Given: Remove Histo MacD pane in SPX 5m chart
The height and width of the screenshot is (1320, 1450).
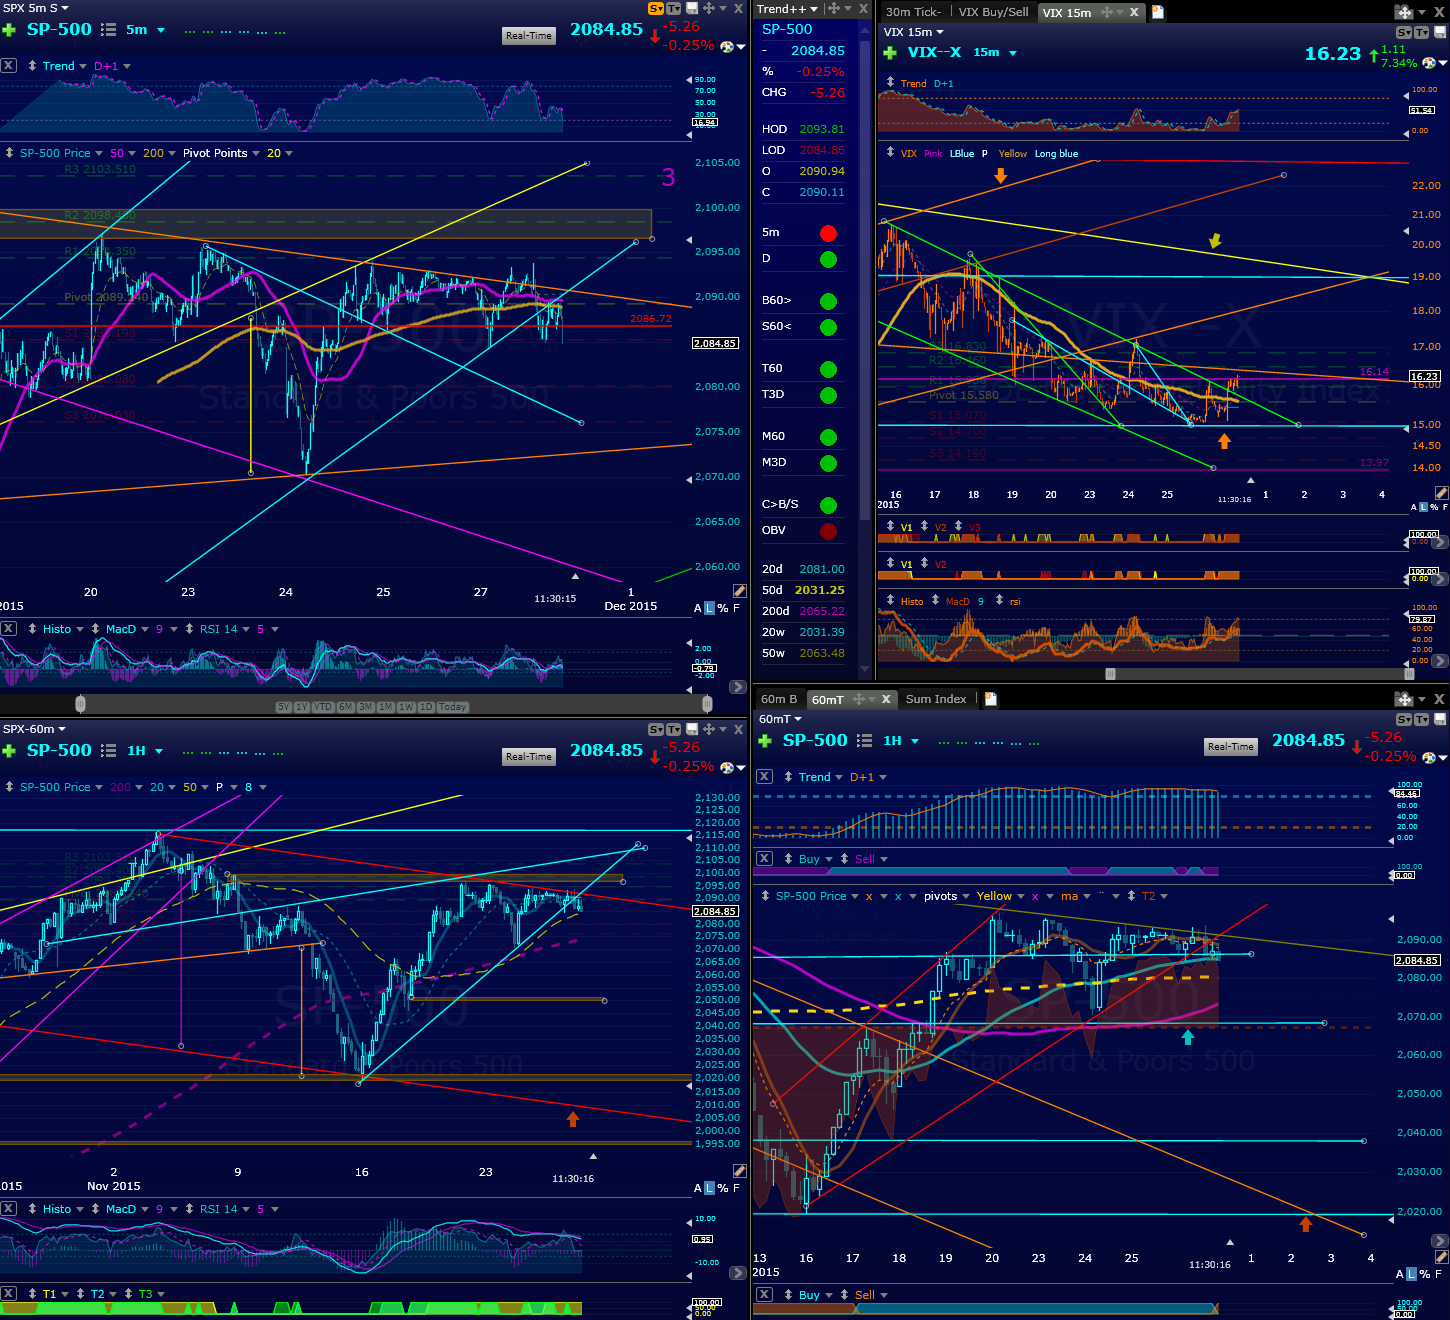Looking at the screenshot, I should pos(8,628).
